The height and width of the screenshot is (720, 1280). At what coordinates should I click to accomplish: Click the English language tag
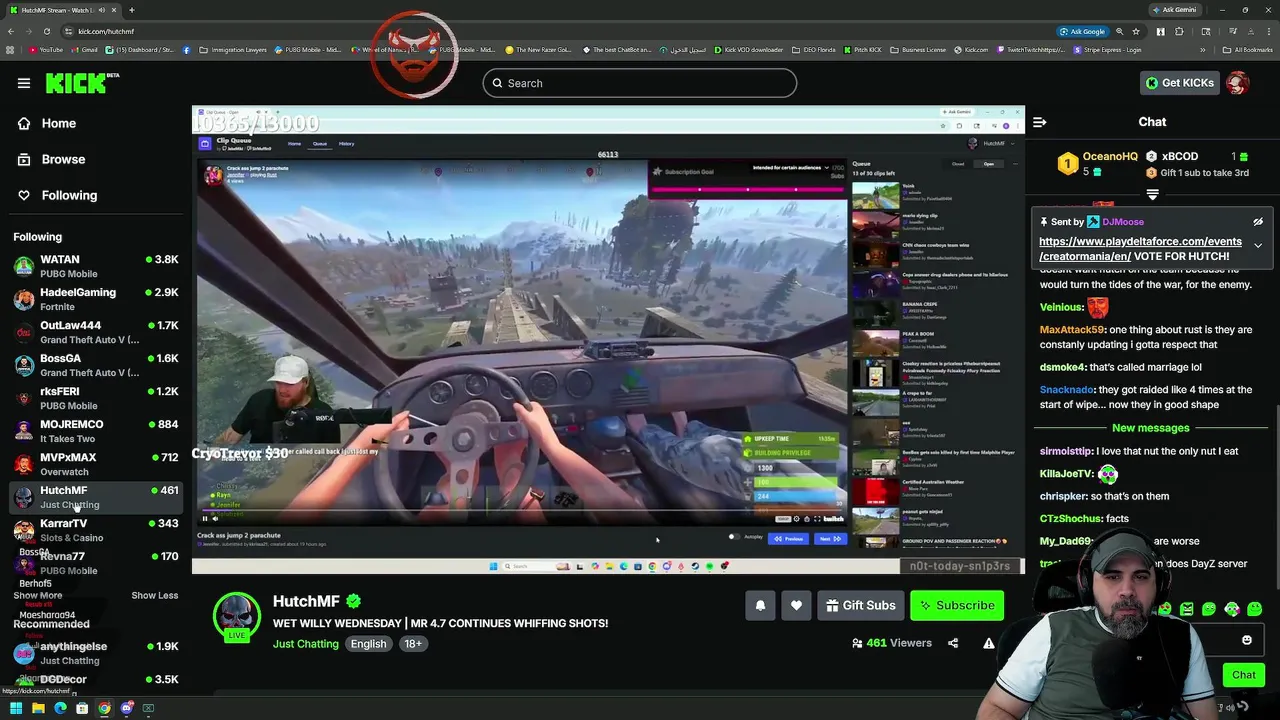click(x=368, y=644)
